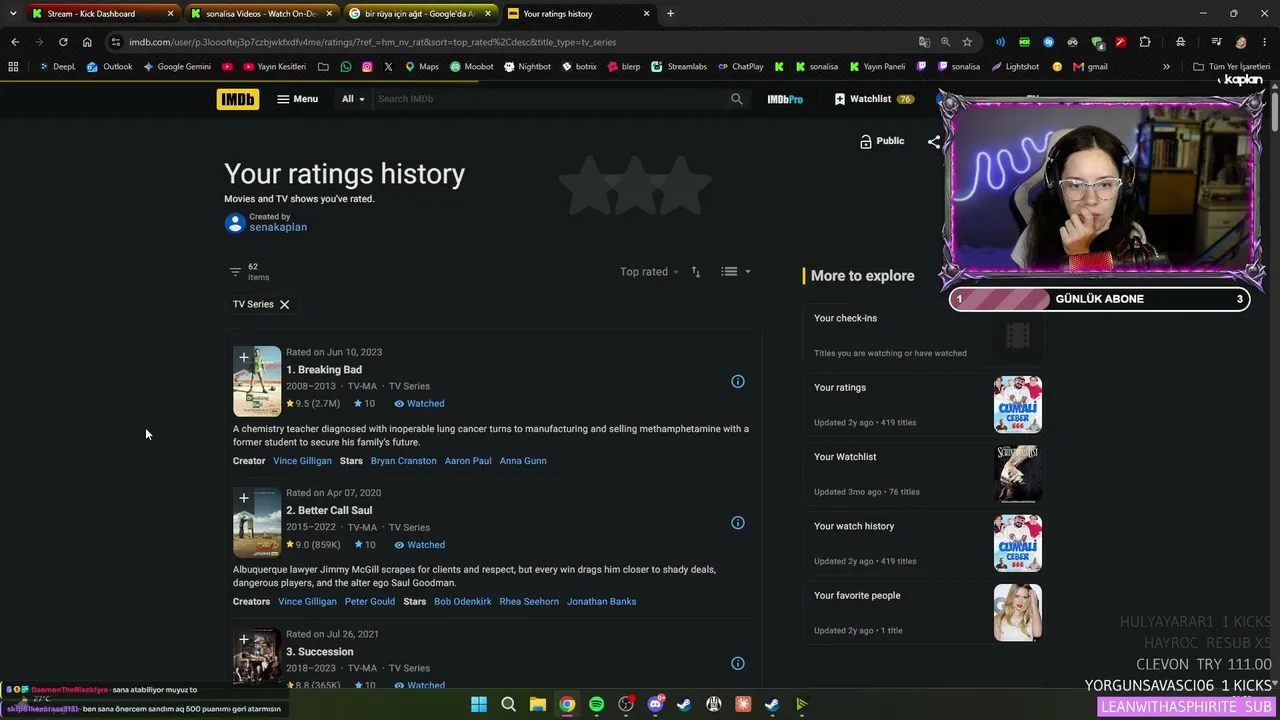The image size is (1280, 720).
Task: Open Jonathan Banks's page
Action: coord(602,602)
